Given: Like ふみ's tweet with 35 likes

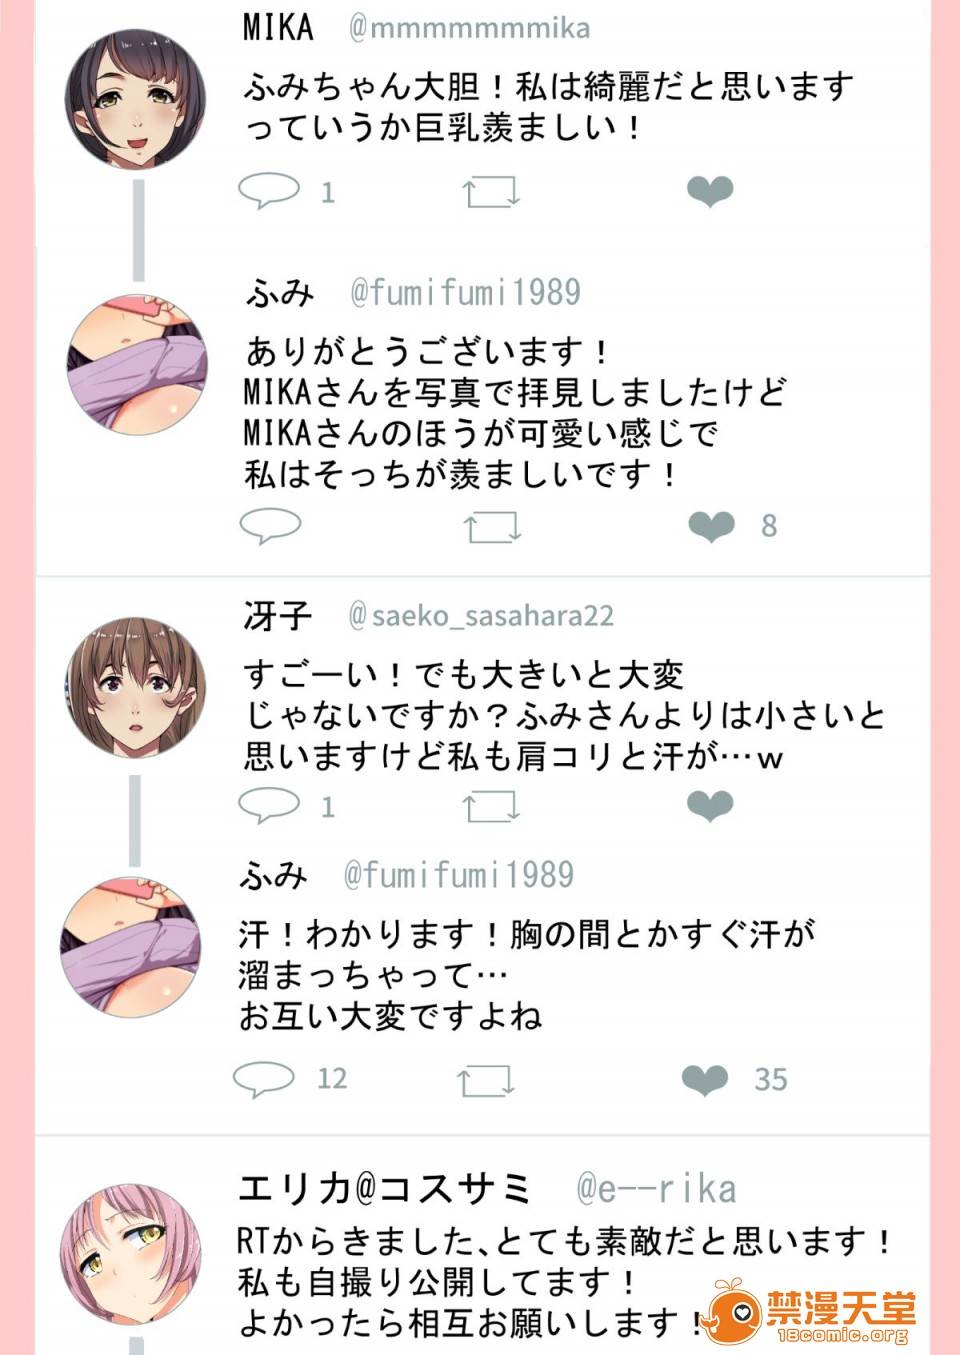Looking at the screenshot, I should pos(705,1079).
